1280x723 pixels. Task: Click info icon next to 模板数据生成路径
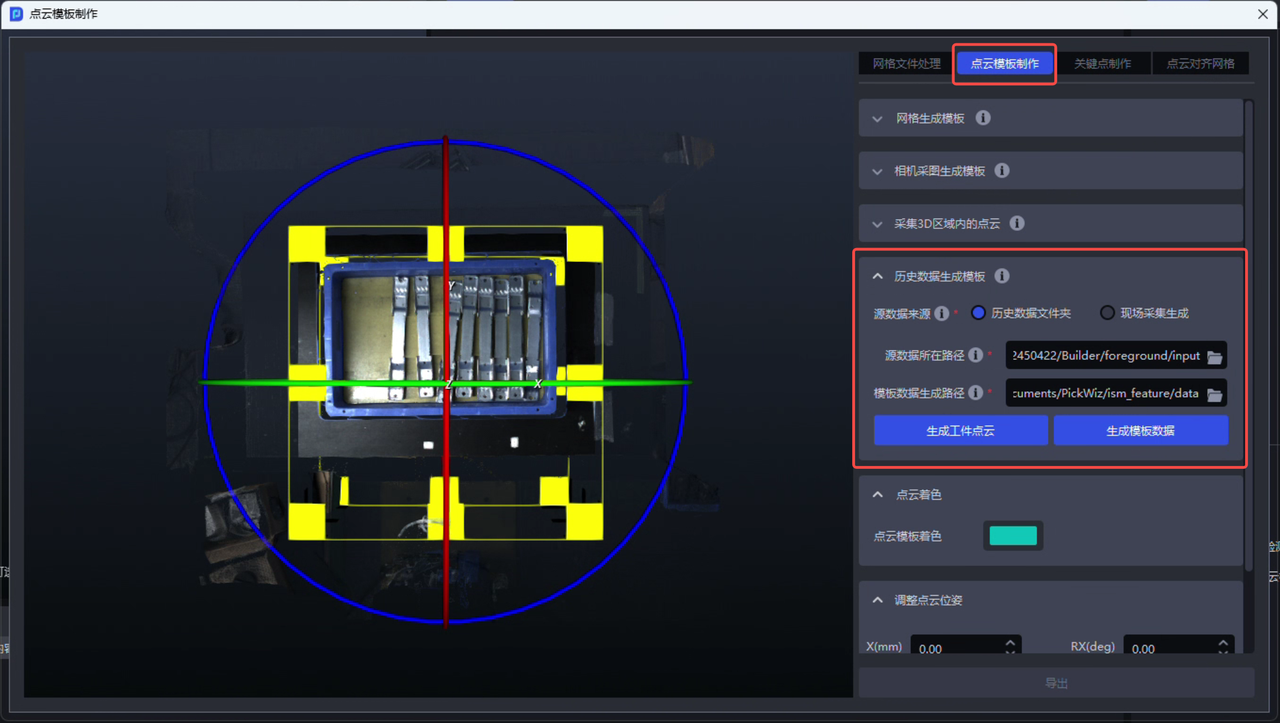tap(975, 393)
